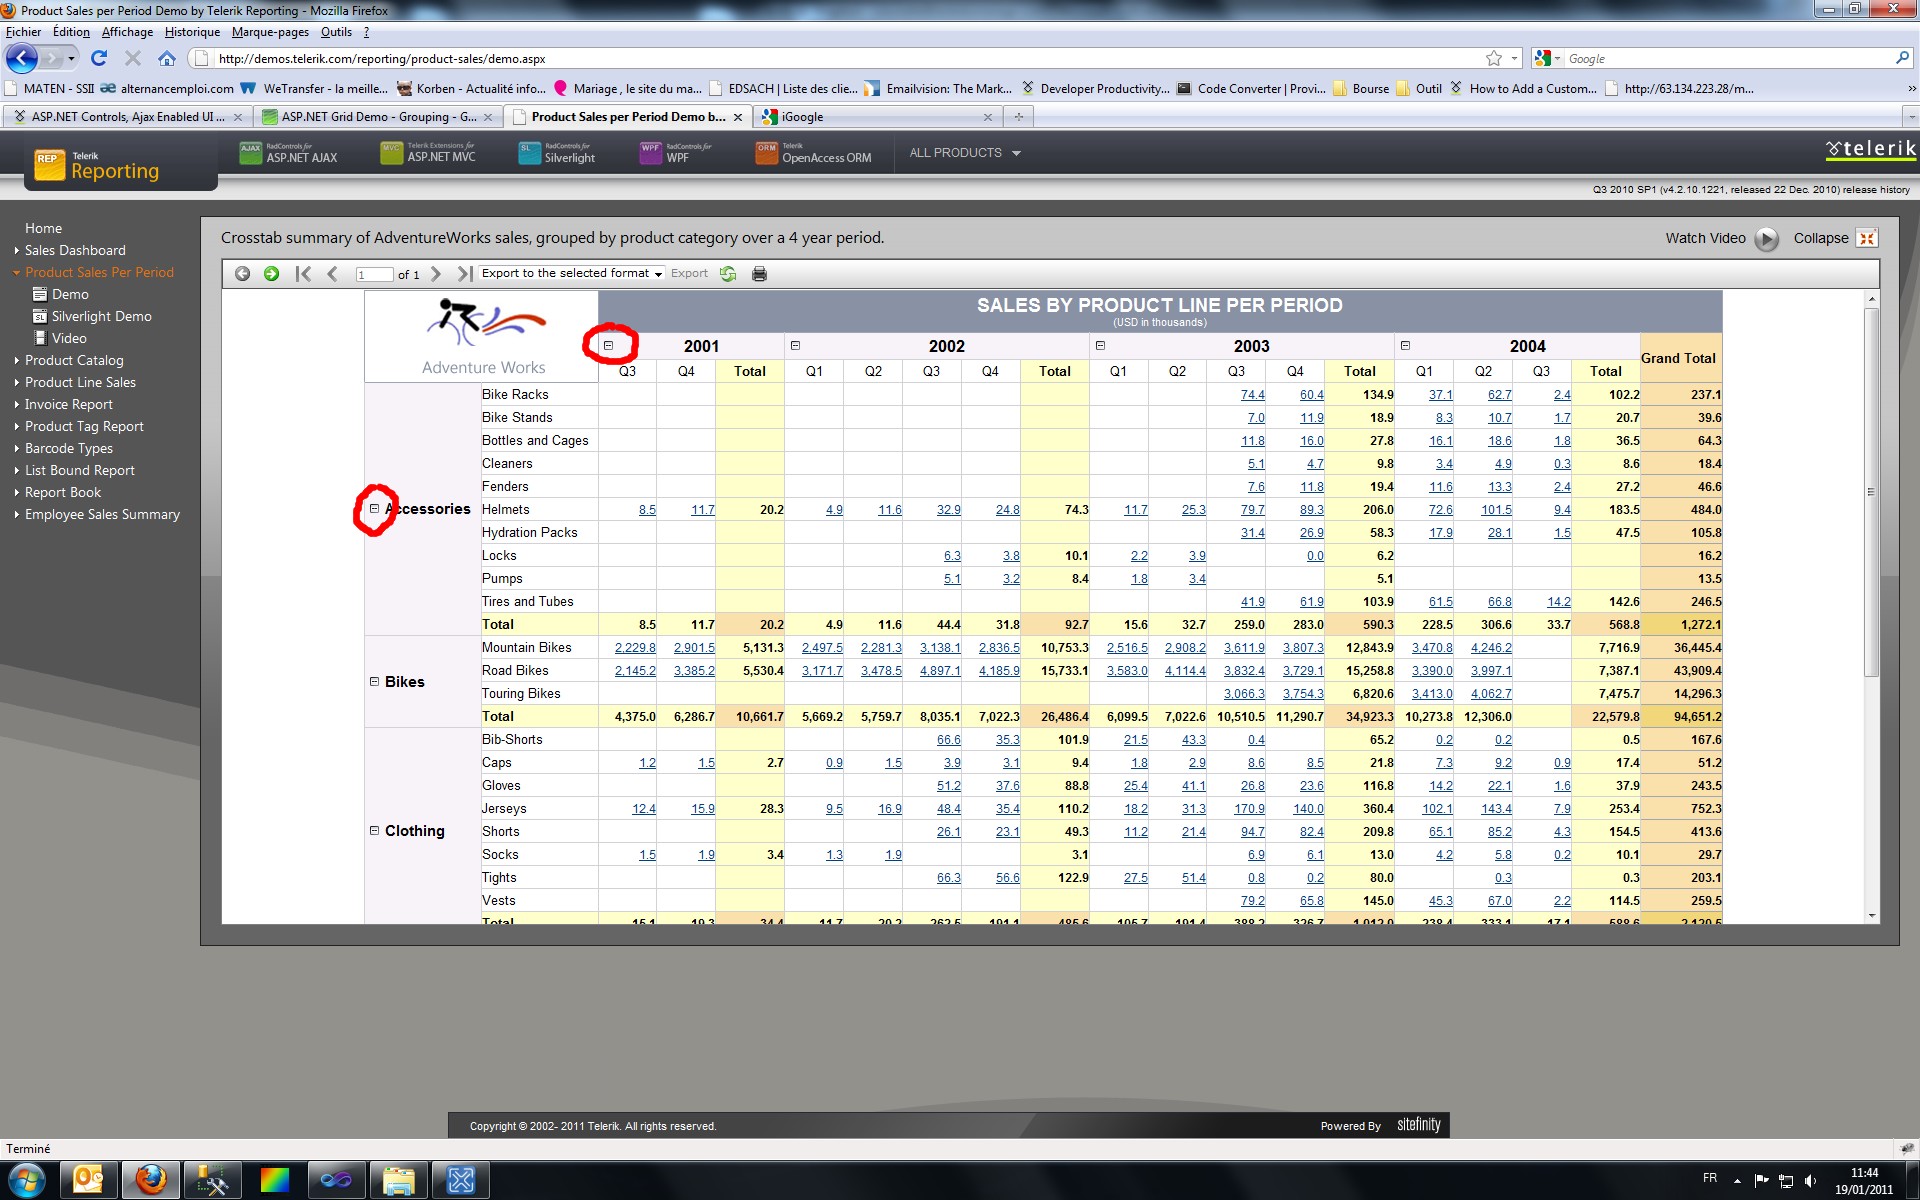Play the Watch Video button
The height and width of the screenshot is (1200, 1920).
[x=1767, y=239]
